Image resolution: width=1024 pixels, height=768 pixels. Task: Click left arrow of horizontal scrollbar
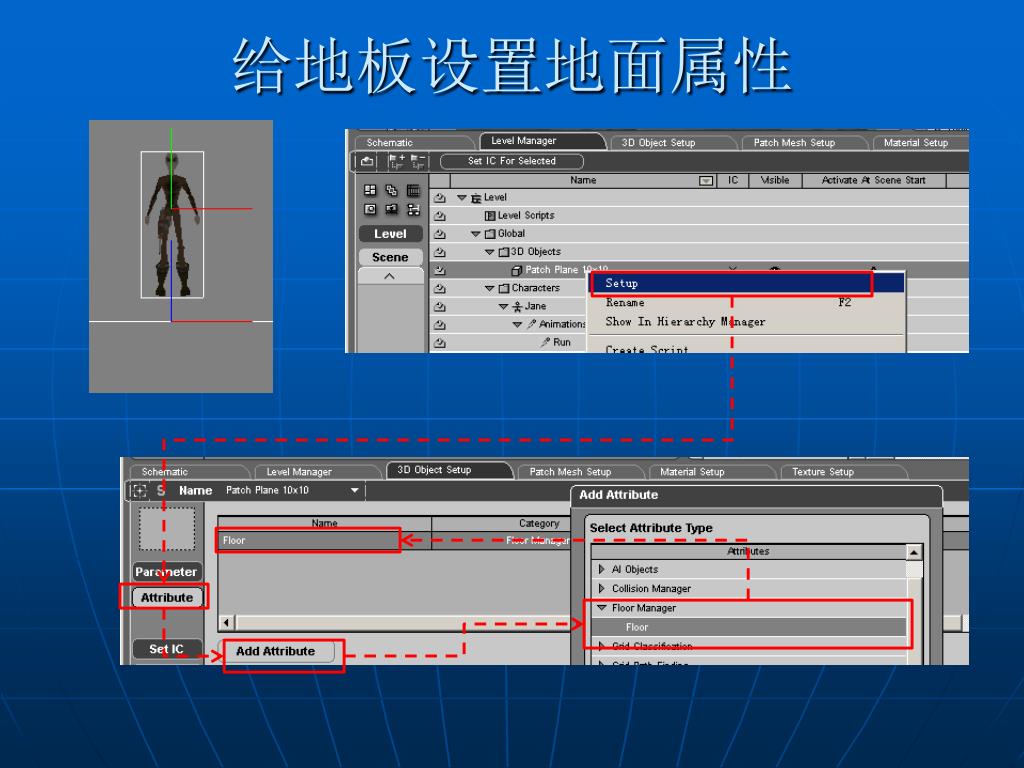227,623
